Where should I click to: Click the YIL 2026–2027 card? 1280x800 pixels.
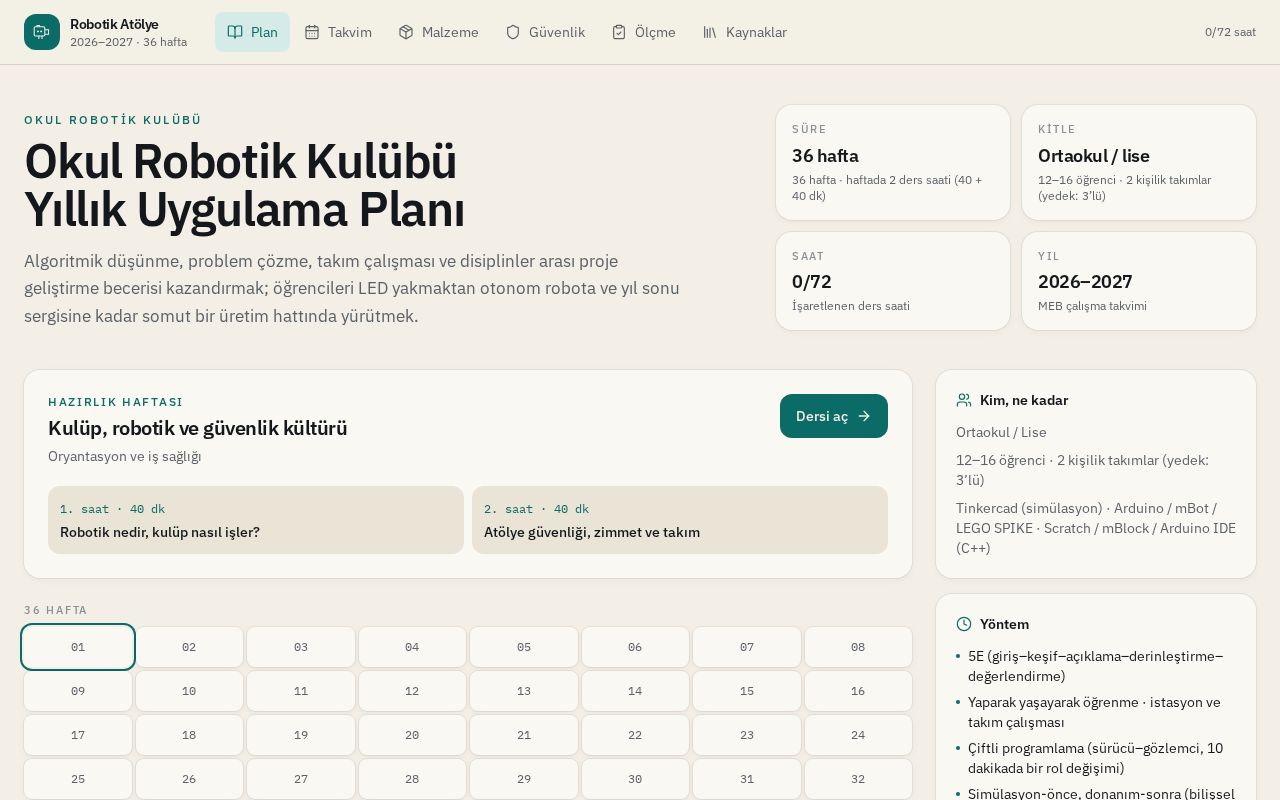point(1139,281)
